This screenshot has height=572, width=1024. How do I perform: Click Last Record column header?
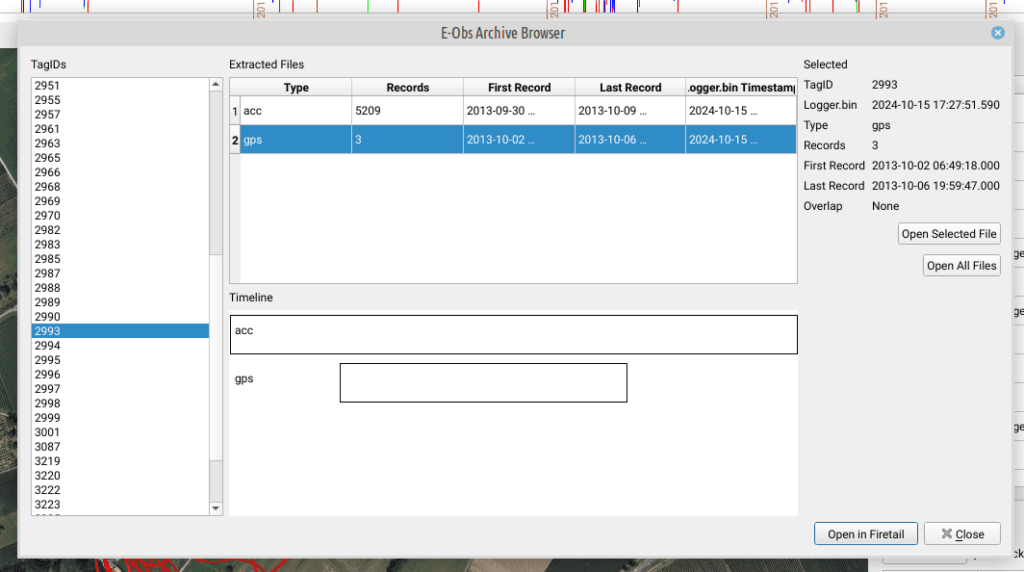[x=630, y=87]
